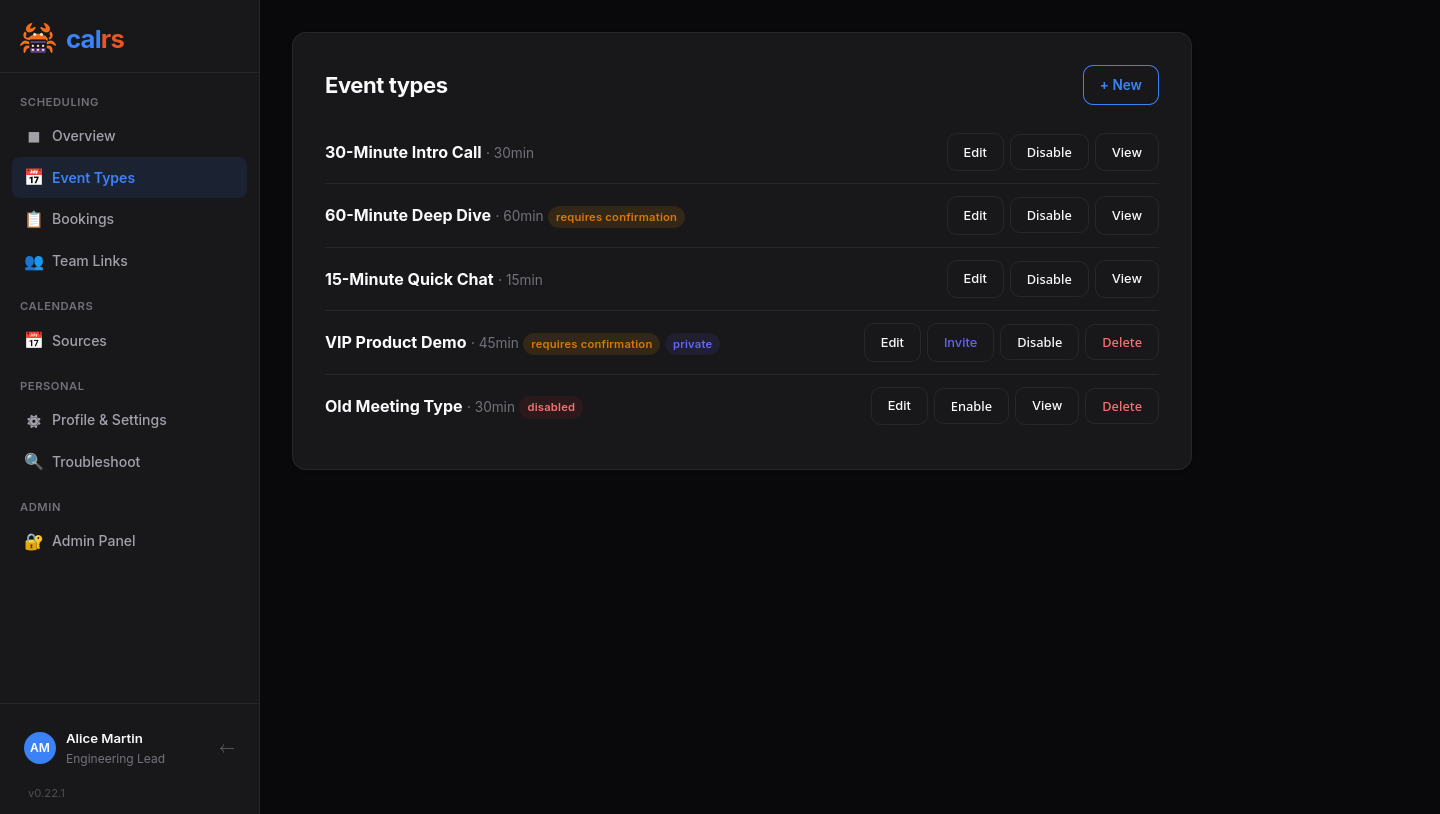Click the Event Types calendar icon
Image resolution: width=1440 pixels, height=814 pixels.
click(33, 177)
